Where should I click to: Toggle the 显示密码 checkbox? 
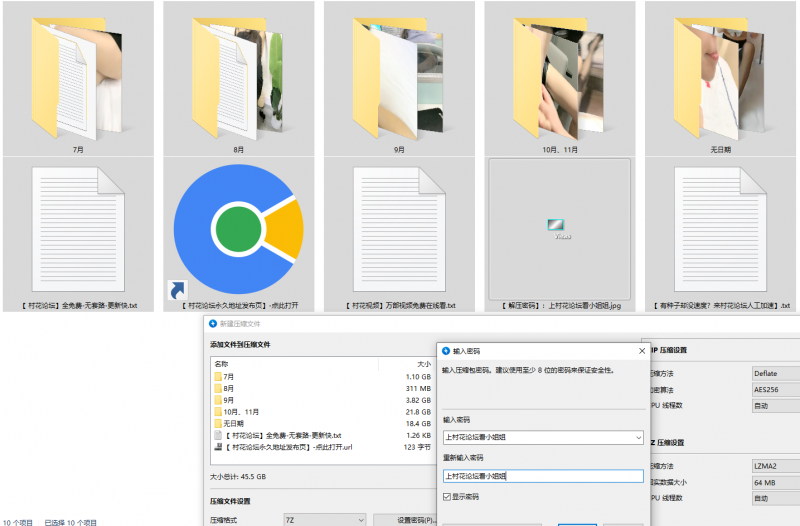(447, 496)
